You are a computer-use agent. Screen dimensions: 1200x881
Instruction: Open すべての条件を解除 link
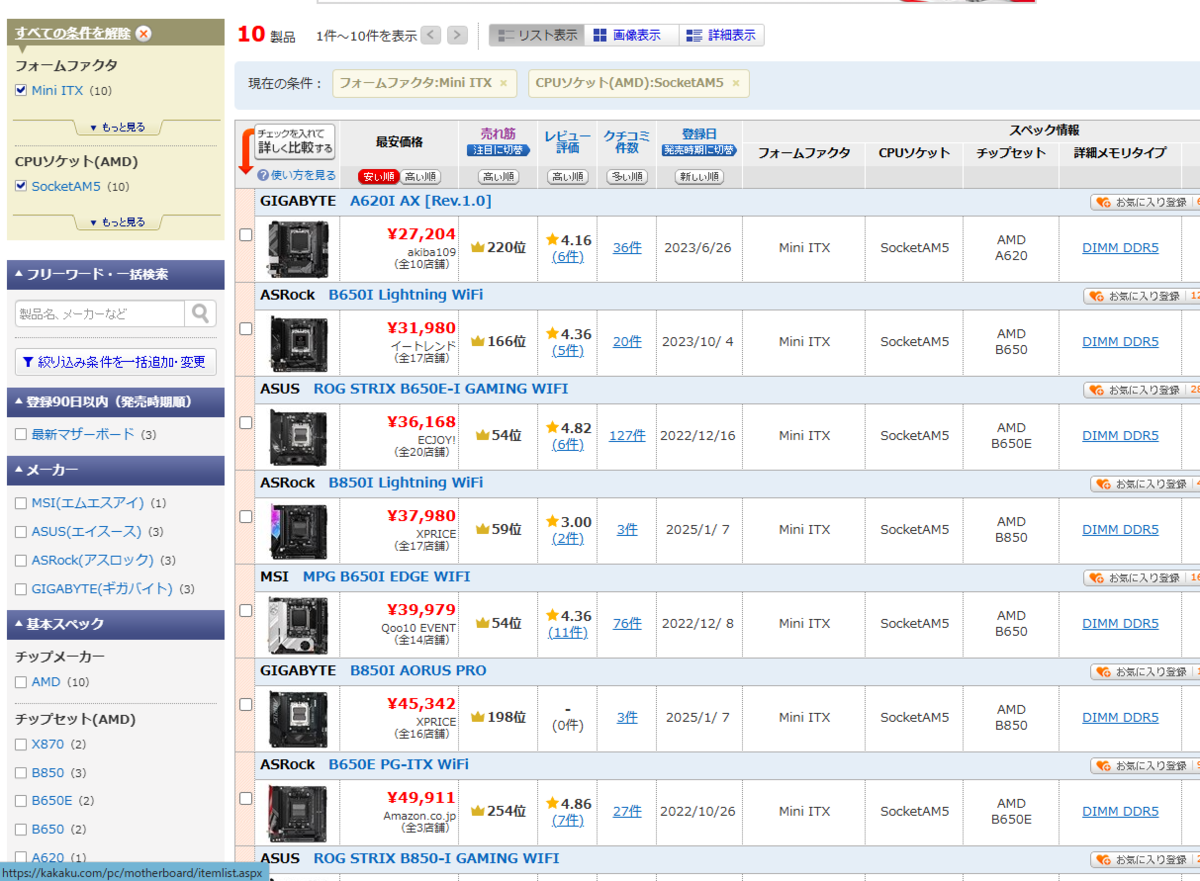pos(73,33)
